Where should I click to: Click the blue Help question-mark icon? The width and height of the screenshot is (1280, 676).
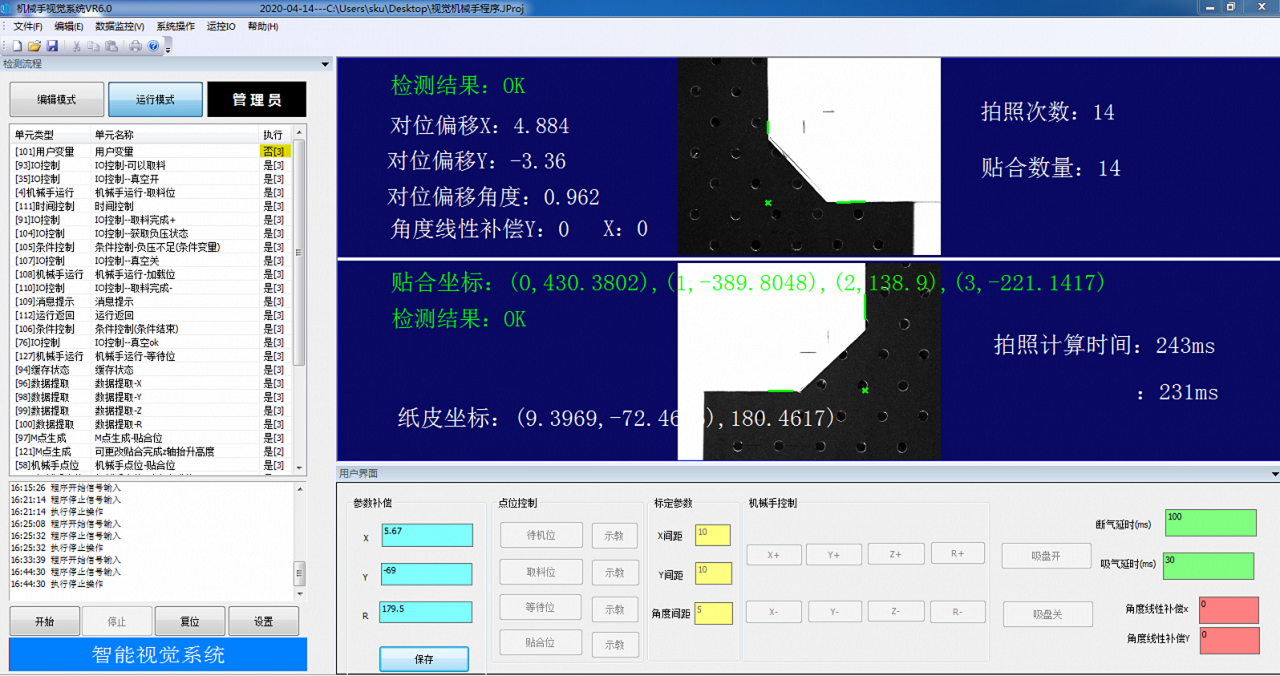[x=153, y=46]
